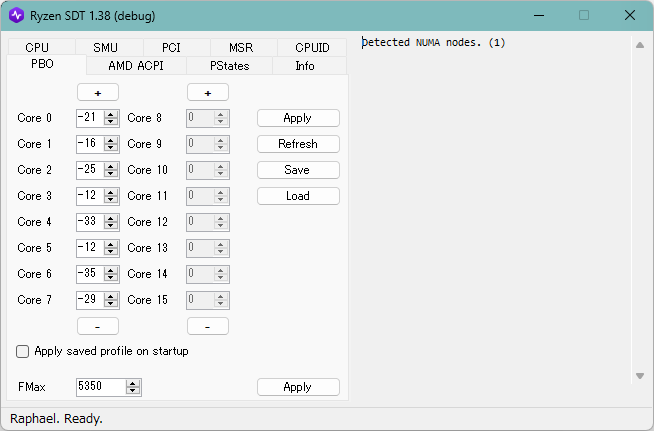Click the Core 1 offset field showing -16
Screen dimensions: 654x431
pos(90,144)
